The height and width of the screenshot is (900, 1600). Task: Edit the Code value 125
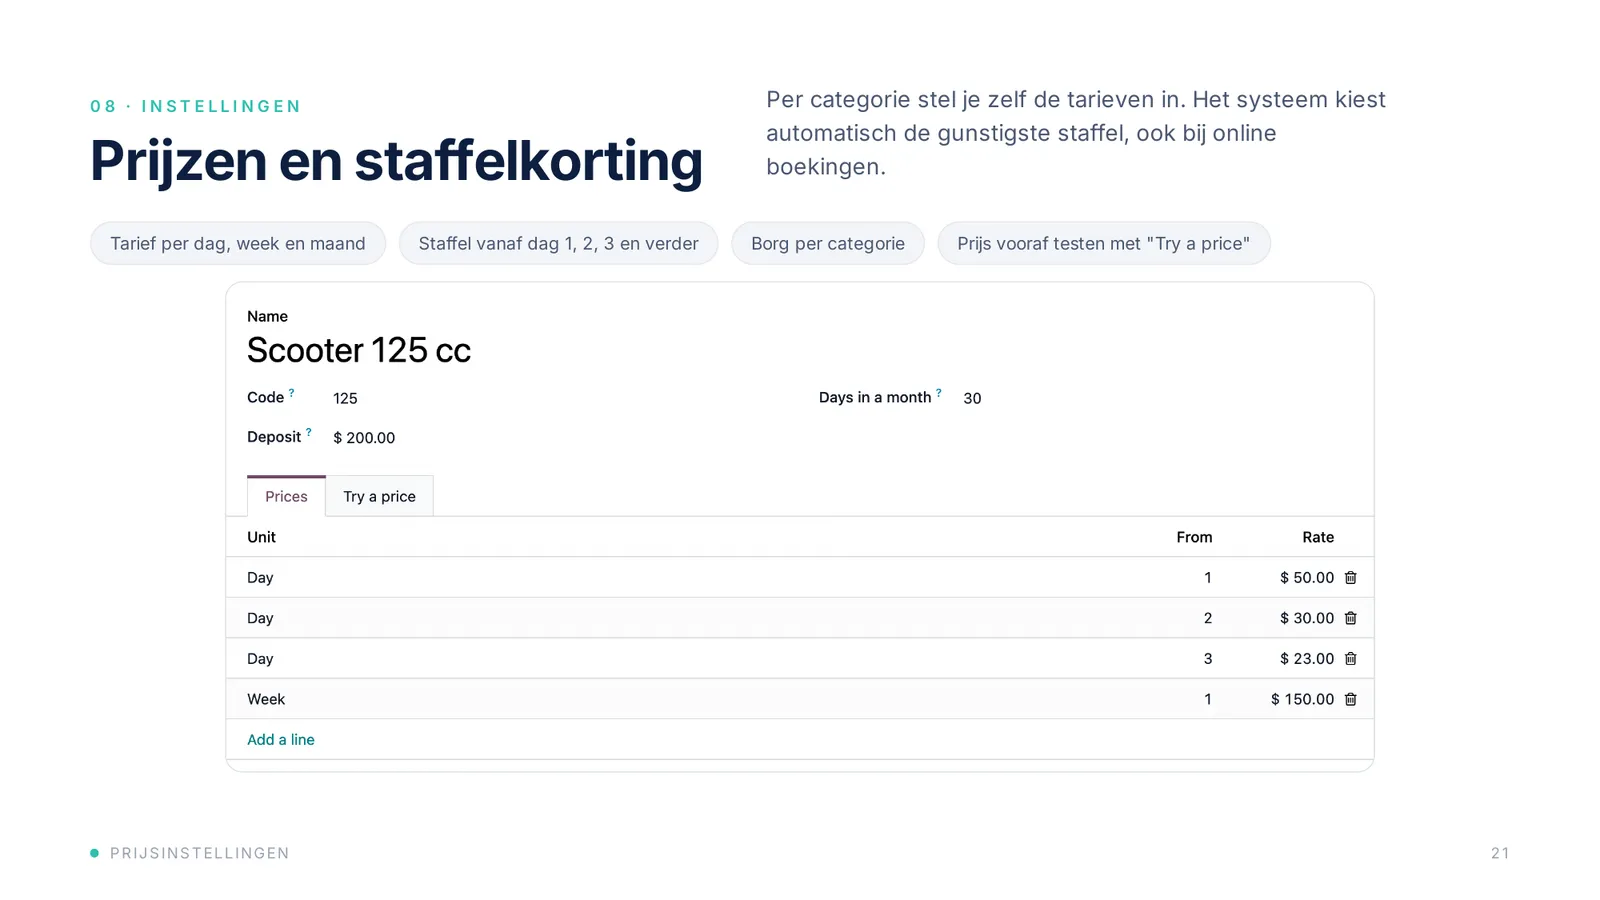coord(345,398)
